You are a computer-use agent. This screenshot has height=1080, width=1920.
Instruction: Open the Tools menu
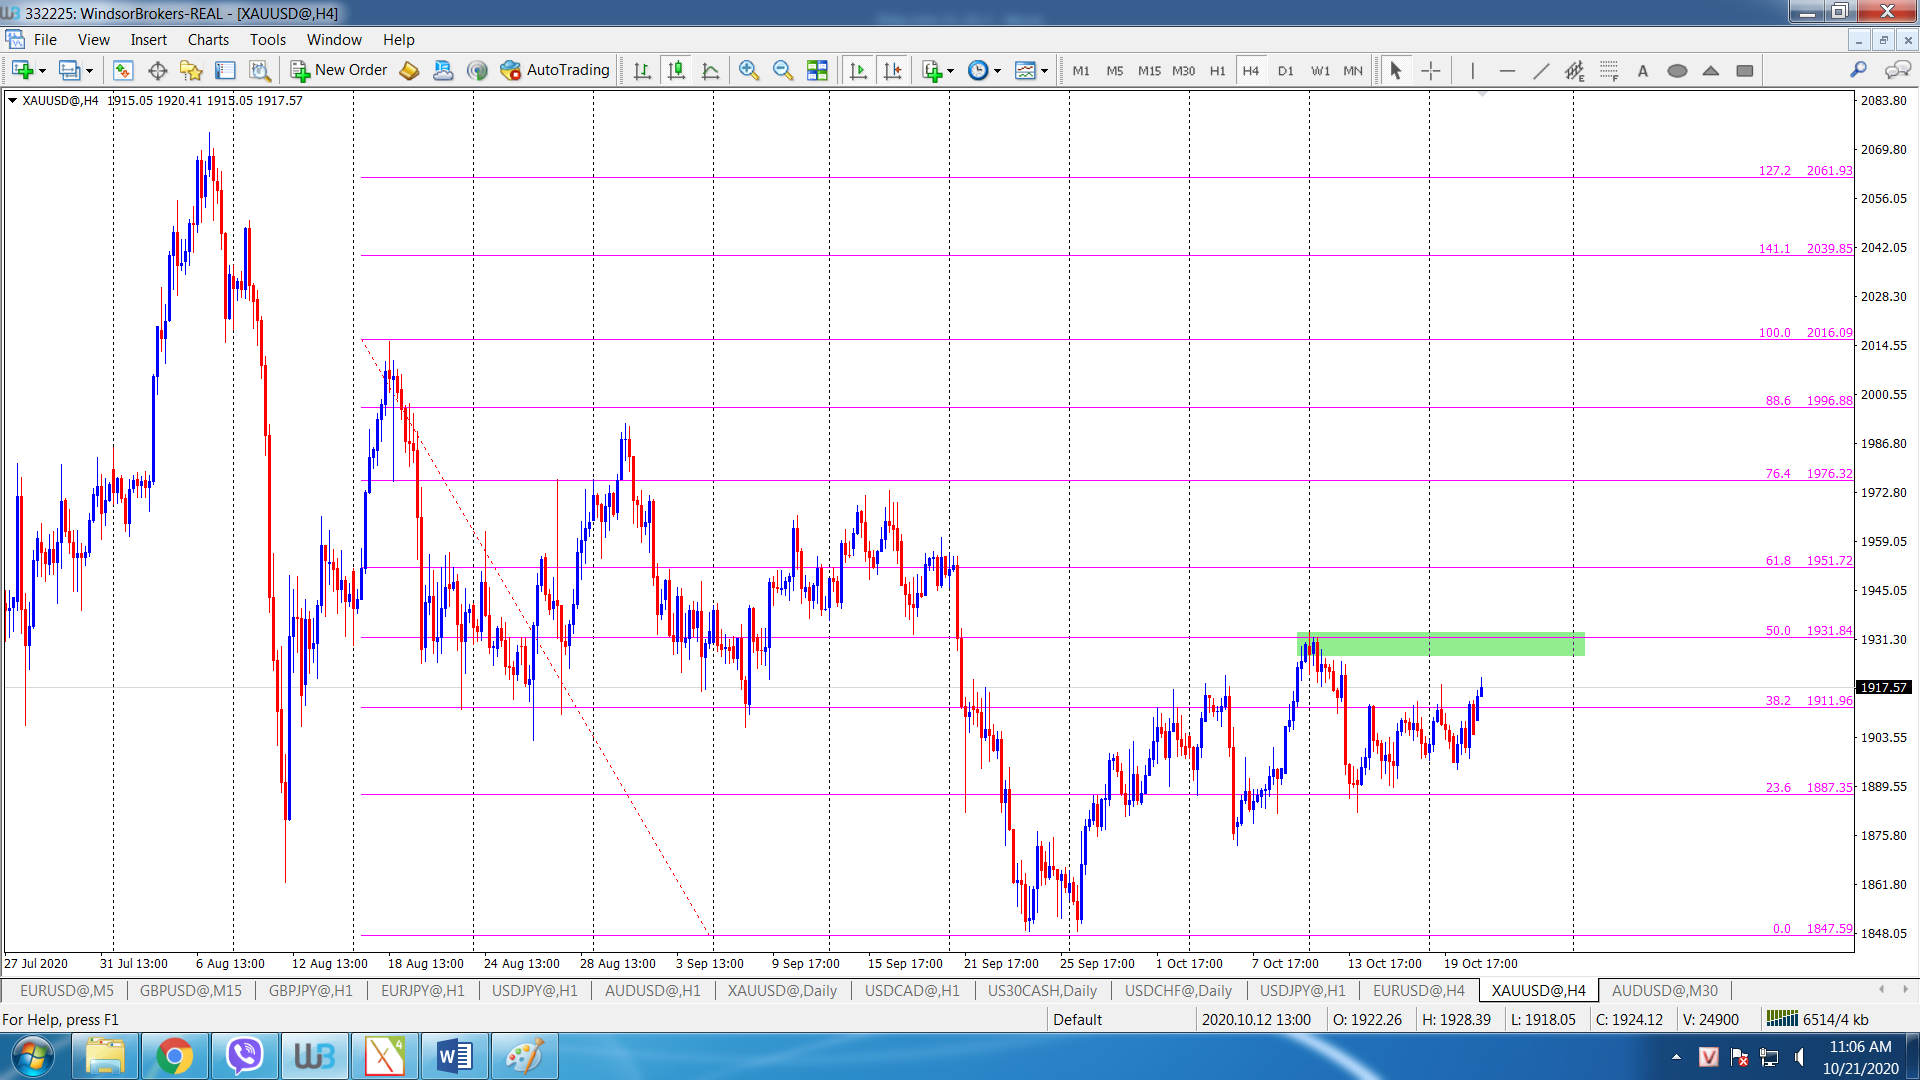click(x=267, y=40)
